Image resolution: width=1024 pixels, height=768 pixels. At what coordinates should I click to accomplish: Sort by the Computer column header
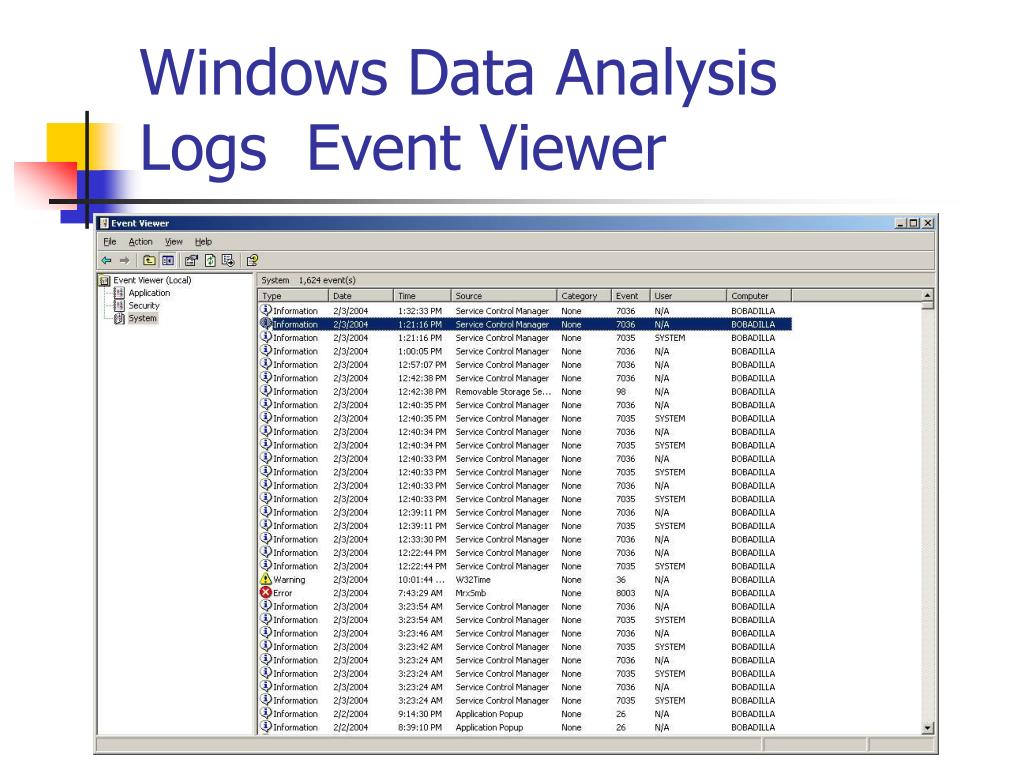coord(759,296)
